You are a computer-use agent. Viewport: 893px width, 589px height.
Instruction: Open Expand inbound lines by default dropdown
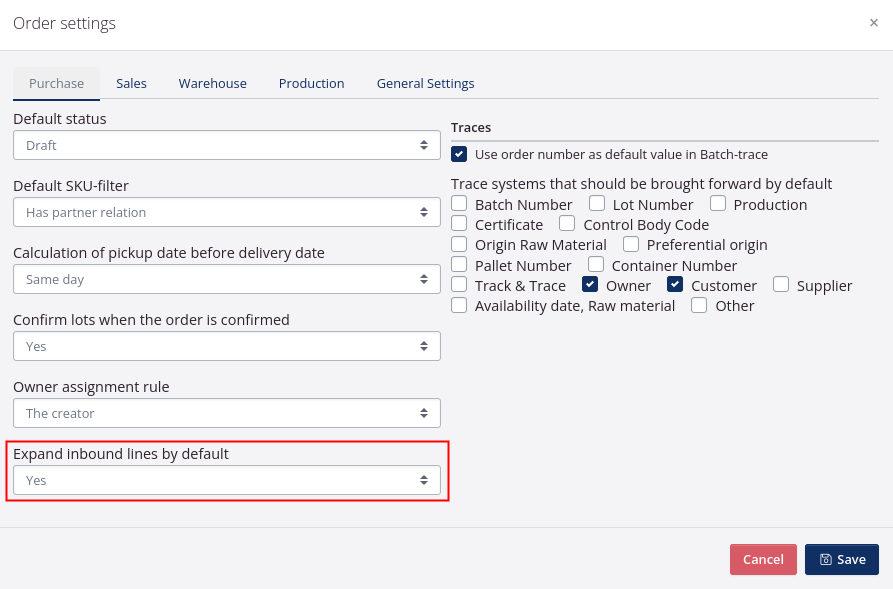tap(226, 480)
